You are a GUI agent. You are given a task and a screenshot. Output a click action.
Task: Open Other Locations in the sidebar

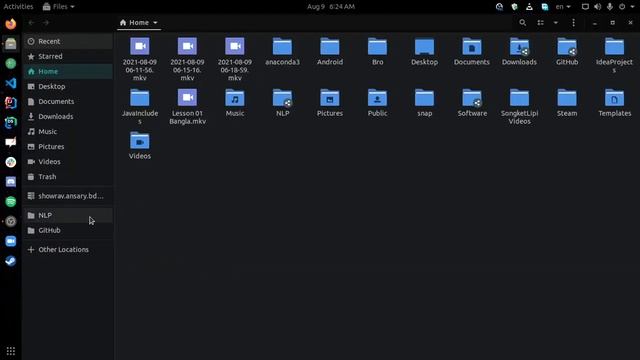(x=68, y=249)
